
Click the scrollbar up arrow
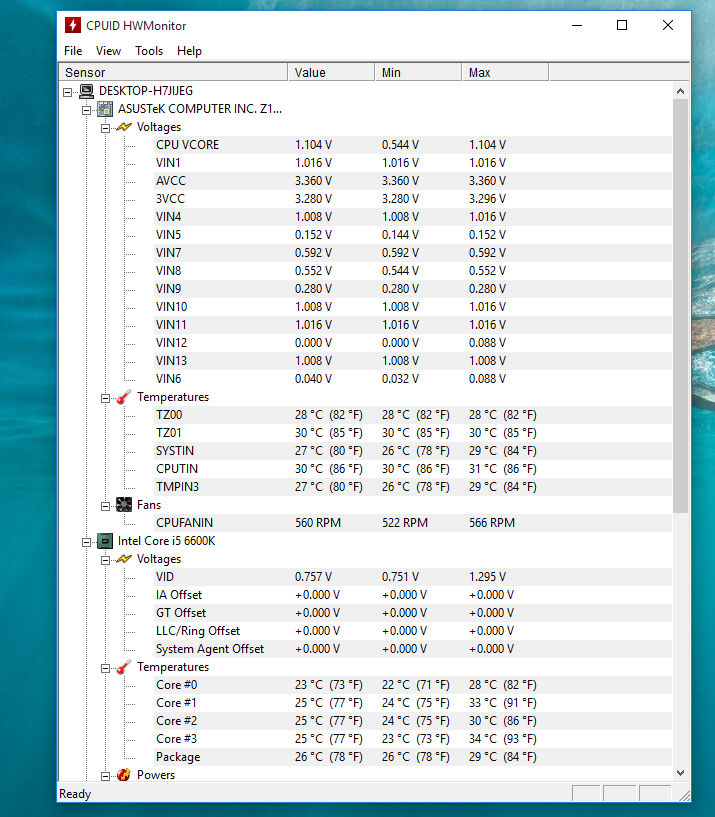pos(680,91)
